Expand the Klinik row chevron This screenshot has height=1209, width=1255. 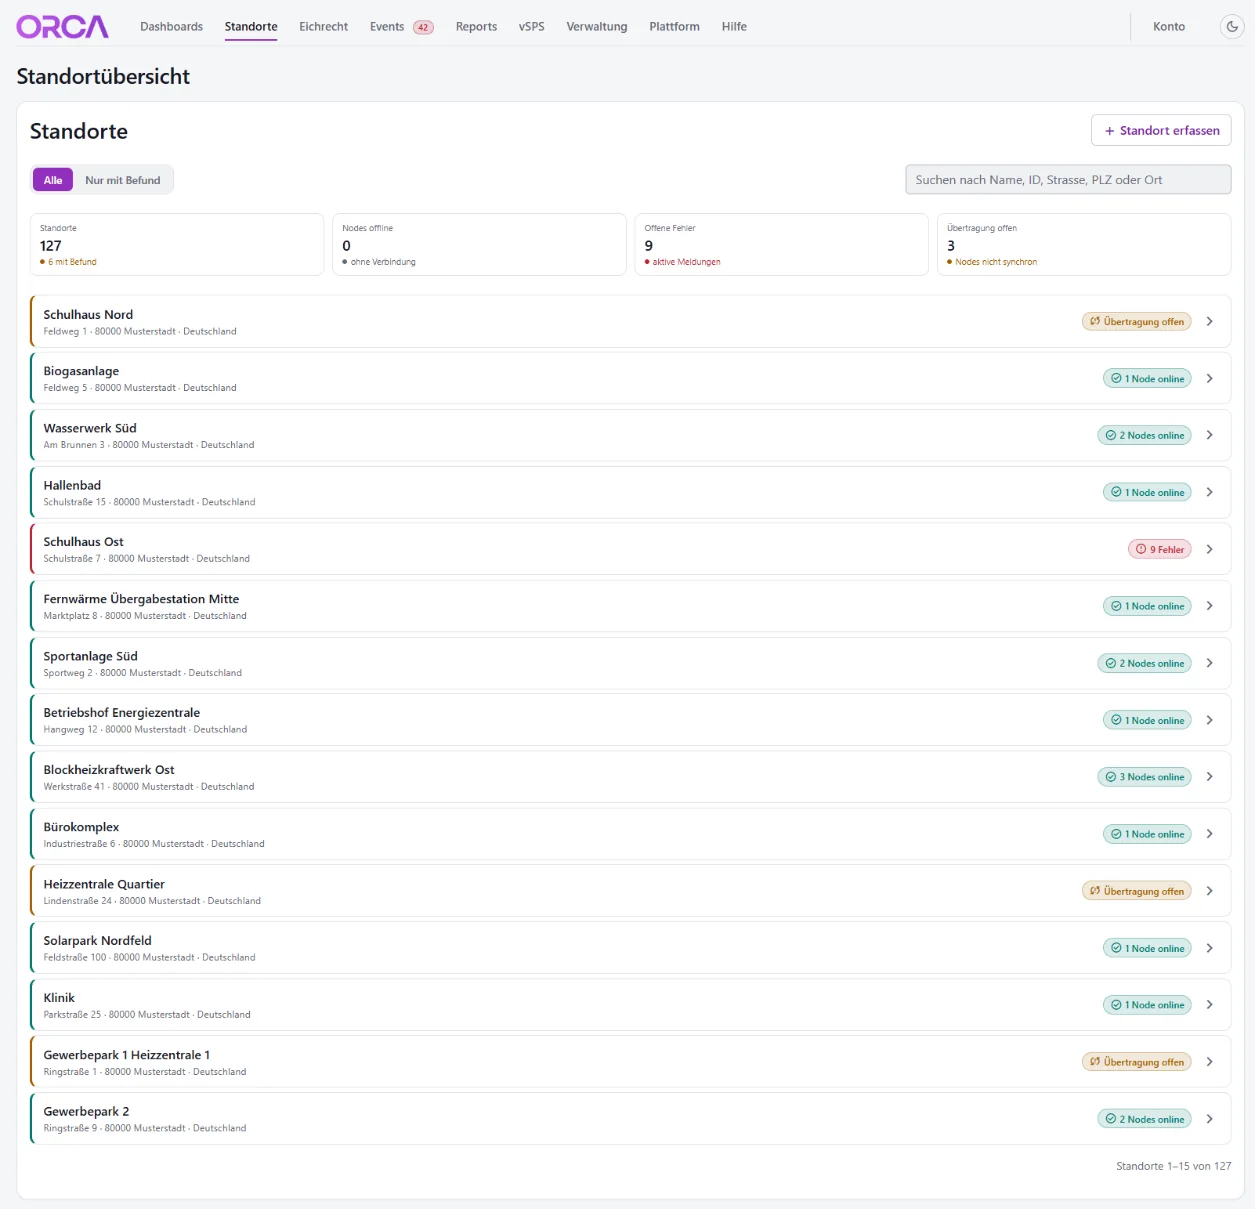tap(1210, 1005)
